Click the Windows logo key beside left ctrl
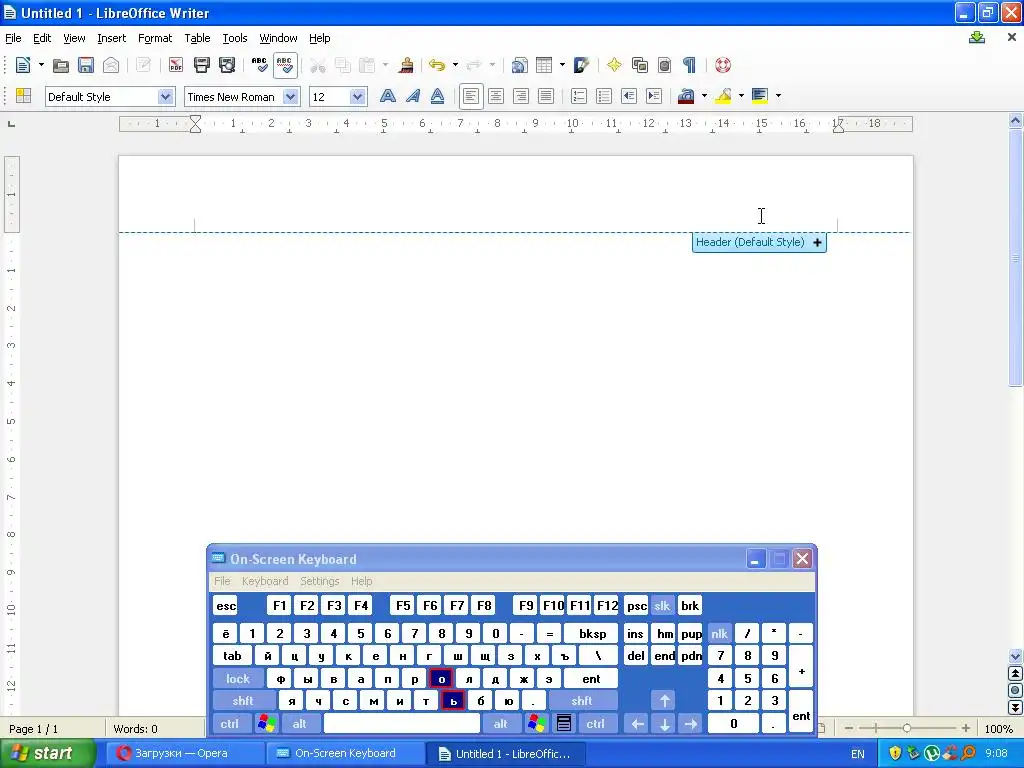Viewport: 1024px width, 768px height. pos(266,723)
